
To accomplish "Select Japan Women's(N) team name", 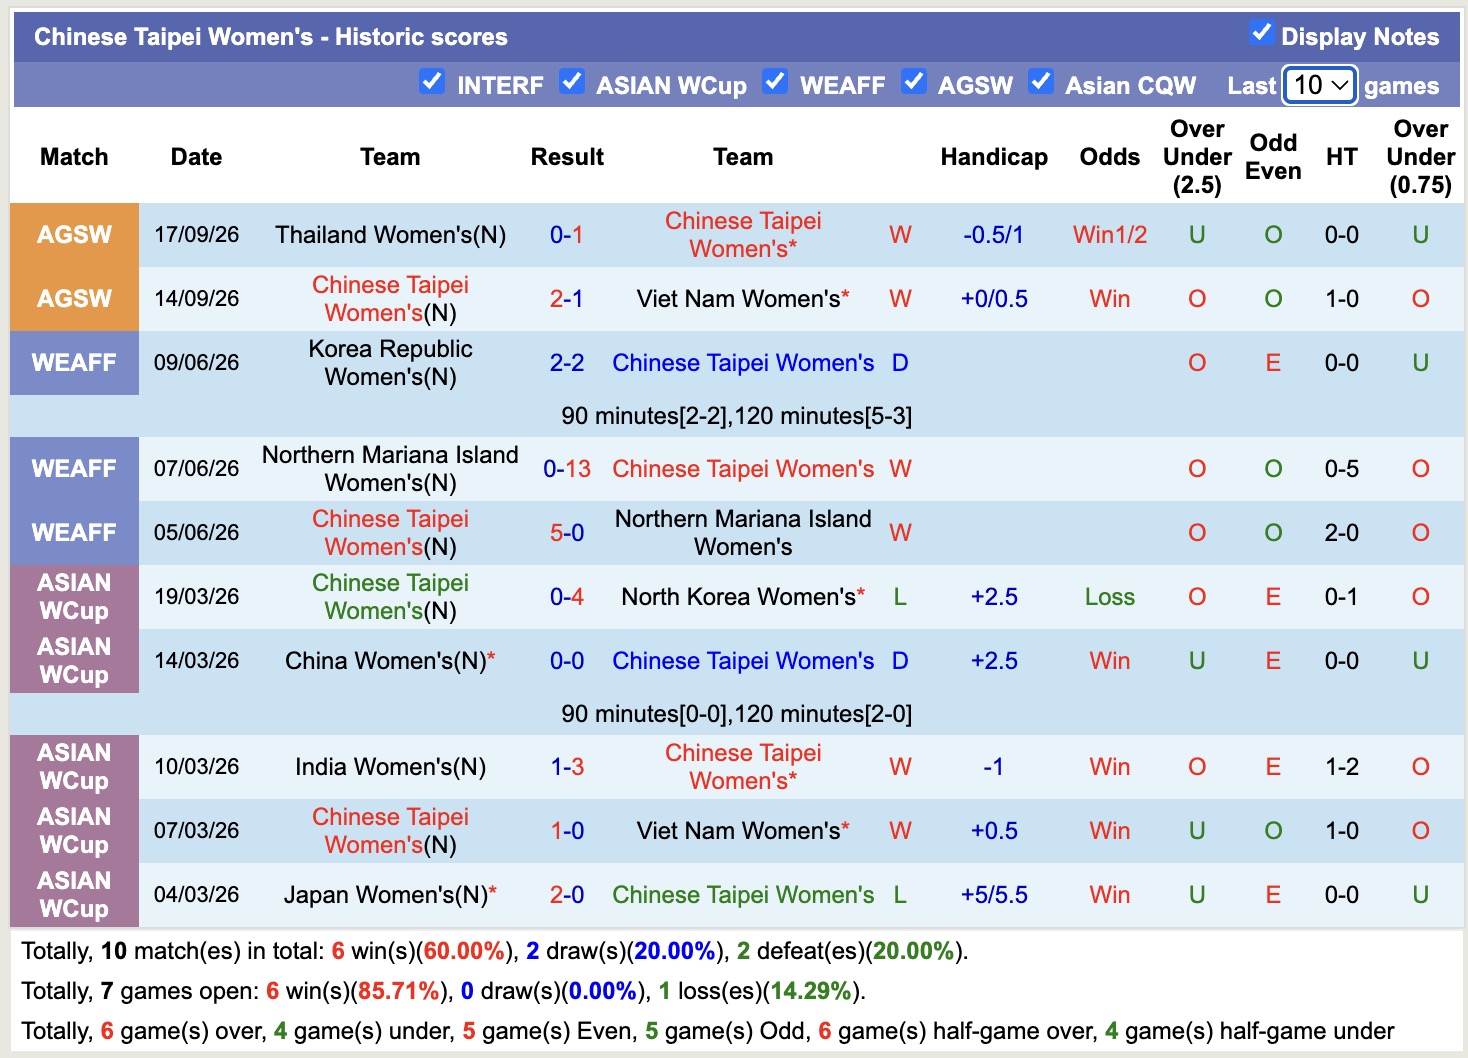I will coord(391,895).
